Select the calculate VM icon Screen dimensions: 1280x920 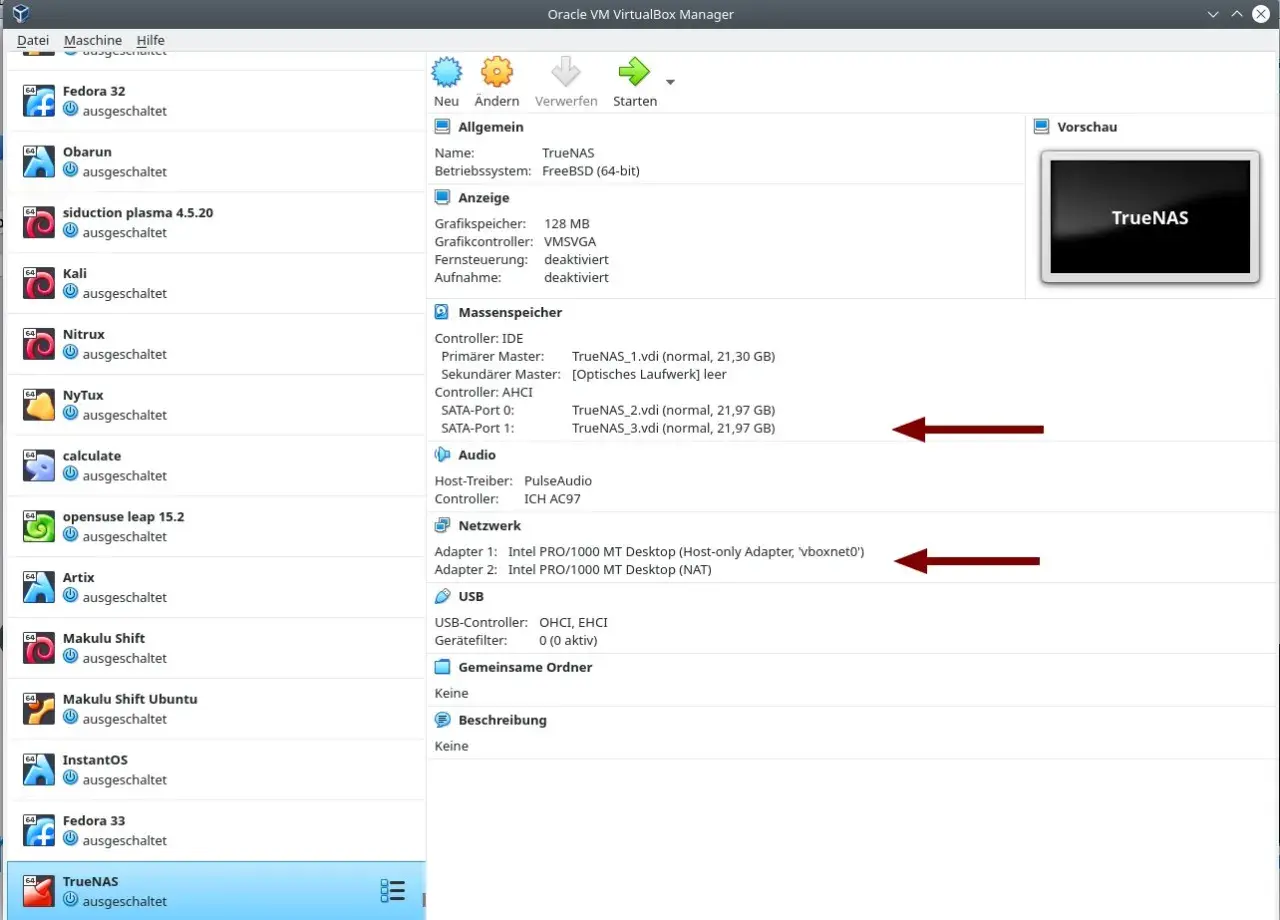[x=39, y=466]
